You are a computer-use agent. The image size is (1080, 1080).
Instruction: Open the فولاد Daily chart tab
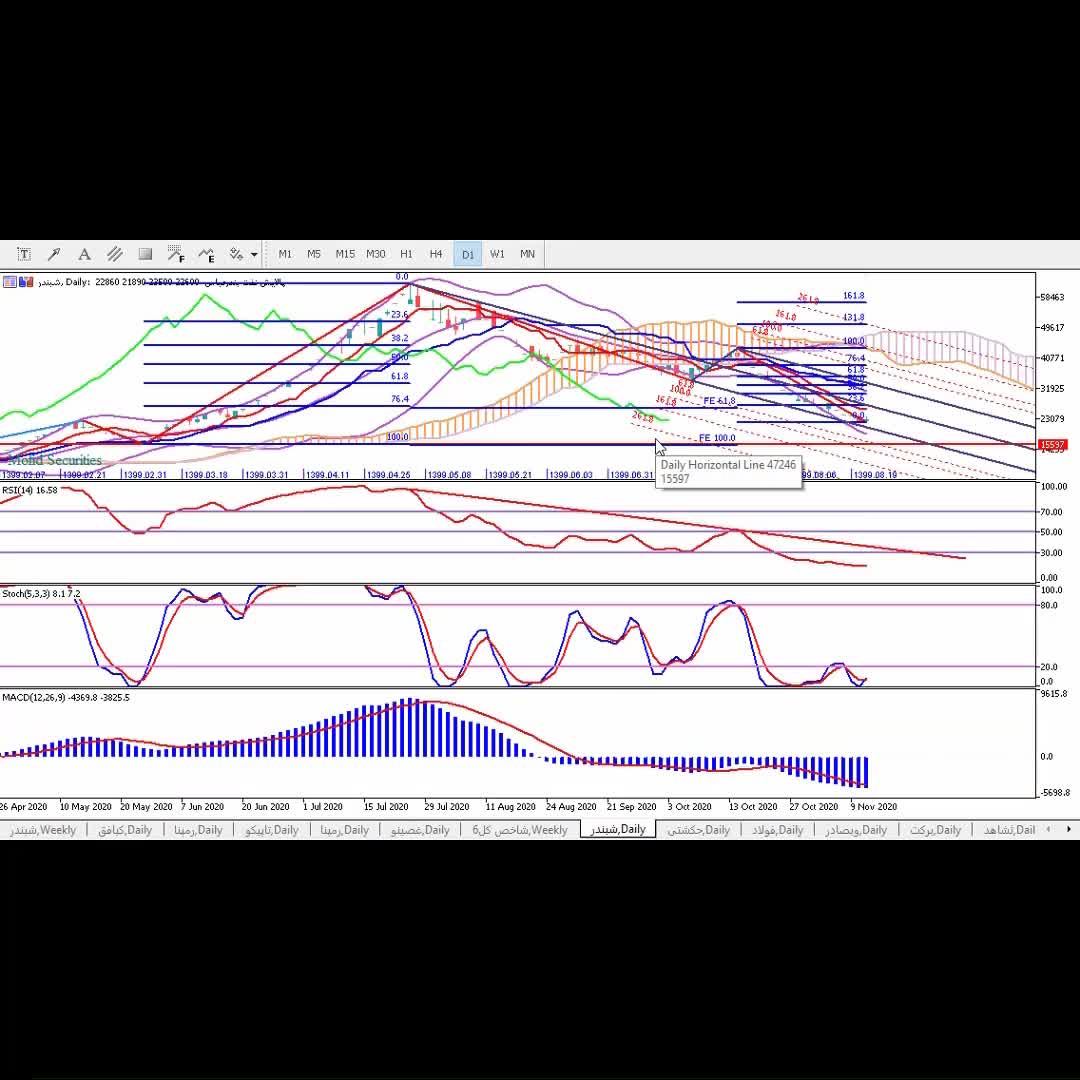click(777, 830)
